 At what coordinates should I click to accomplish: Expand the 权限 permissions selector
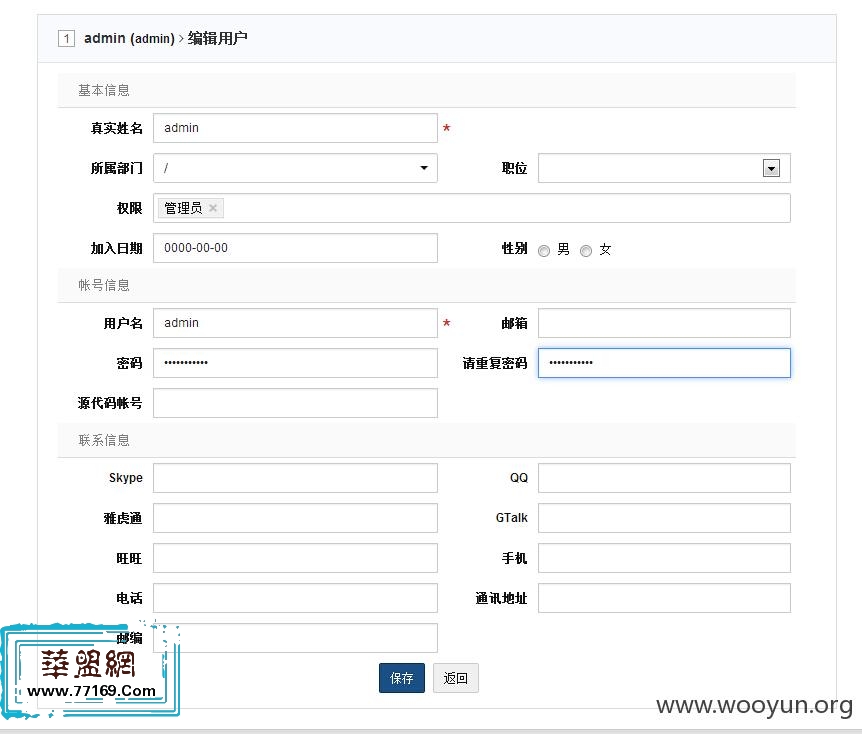point(500,207)
